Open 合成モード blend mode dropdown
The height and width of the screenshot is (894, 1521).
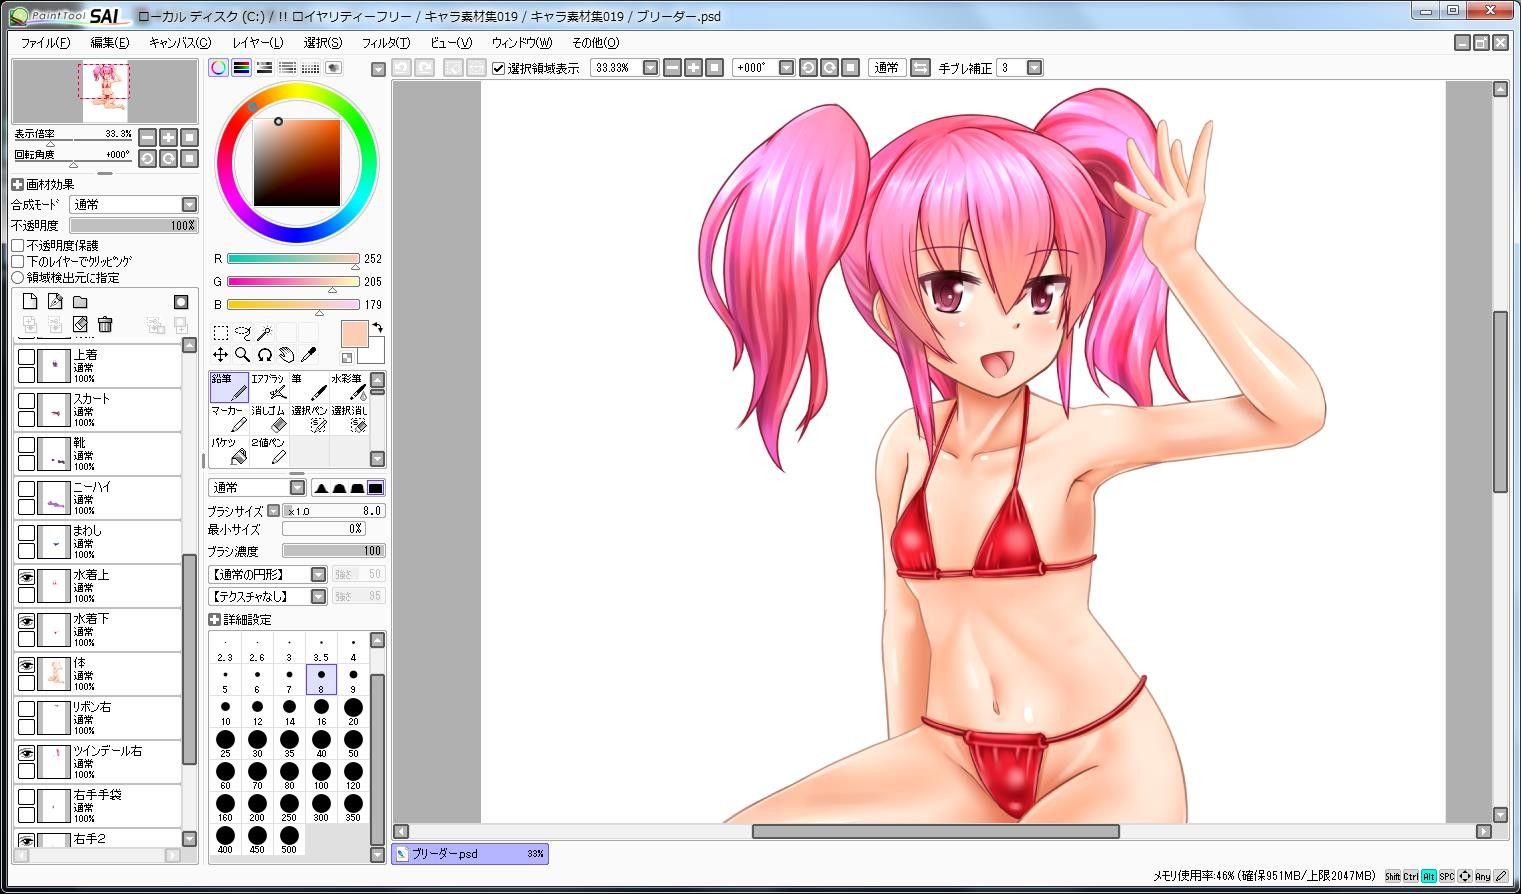[x=134, y=204]
